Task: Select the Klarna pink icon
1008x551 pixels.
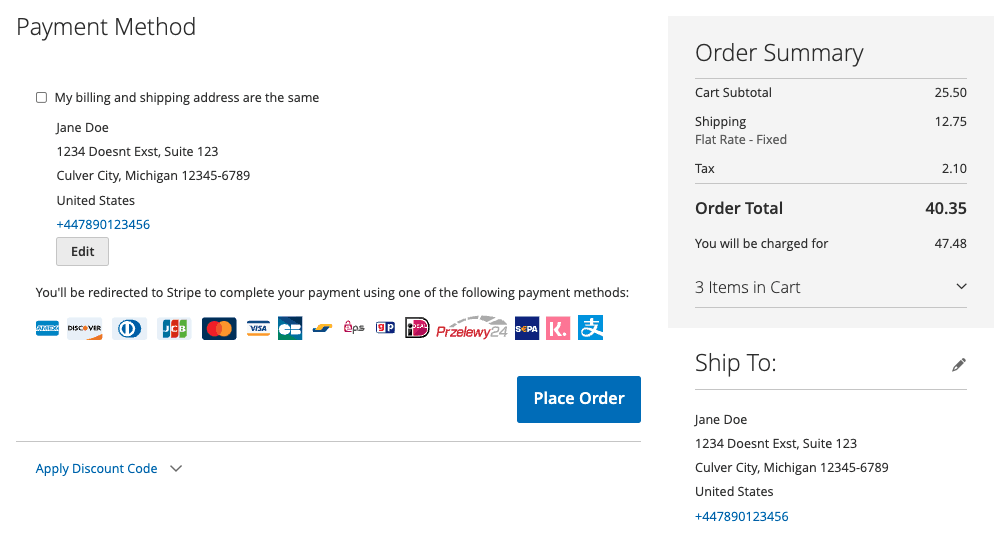Action: [x=558, y=329]
